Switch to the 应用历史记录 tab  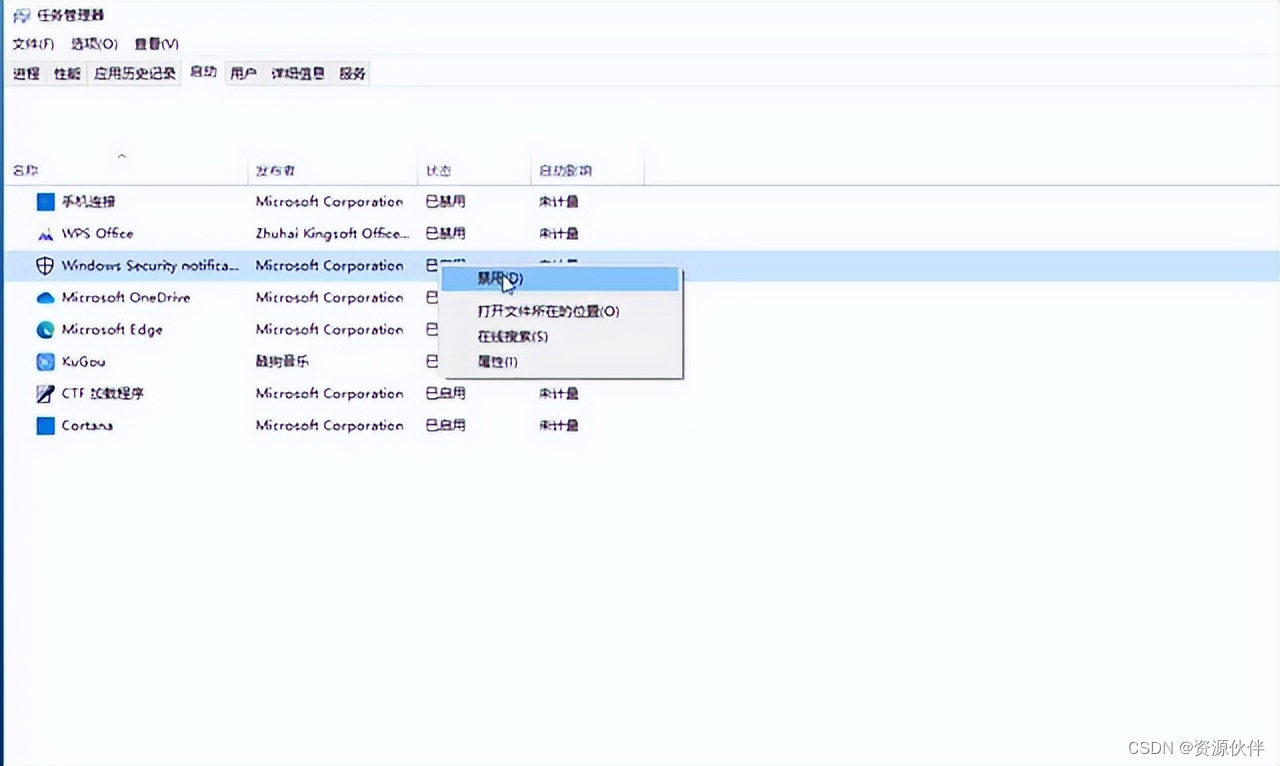point(135,73)
